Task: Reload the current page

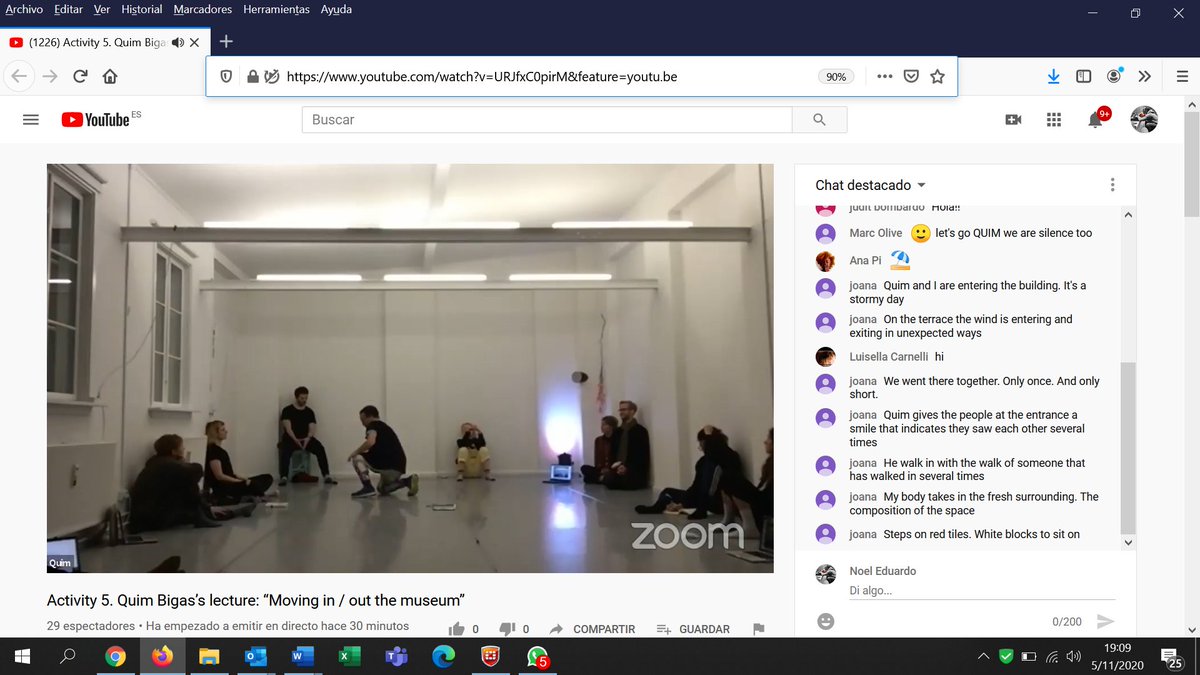Action: pyautogui.click(x=80, y=76)
